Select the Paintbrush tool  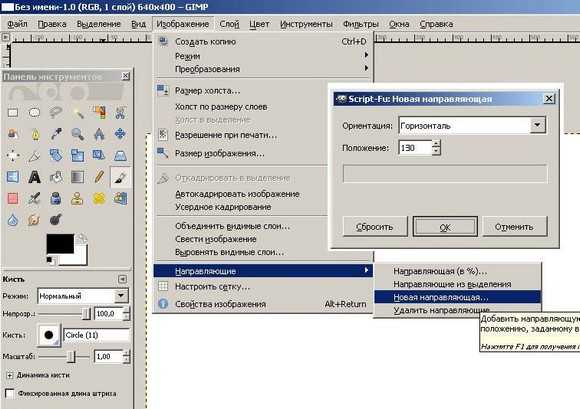pyautogui.click(x=120, y=177)
